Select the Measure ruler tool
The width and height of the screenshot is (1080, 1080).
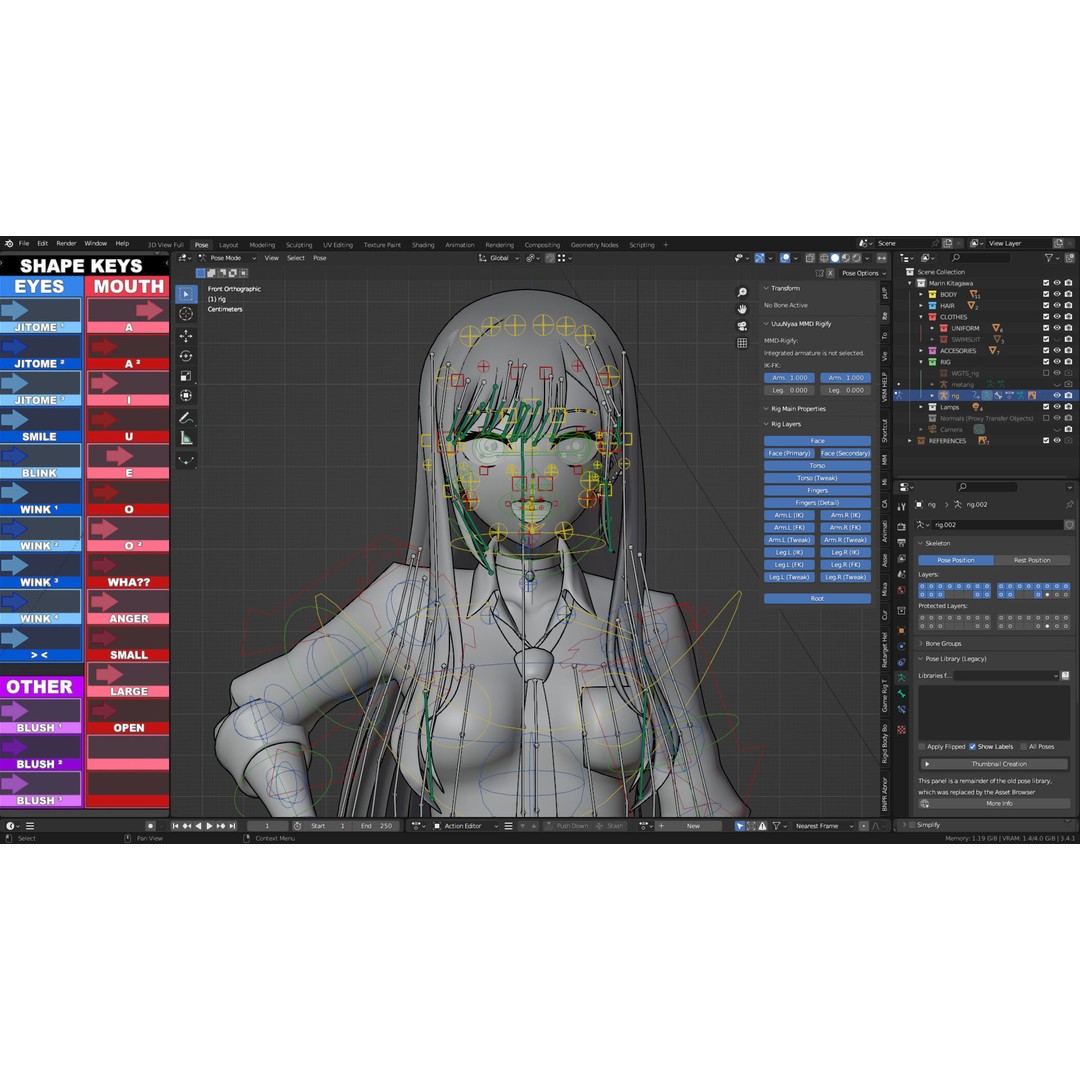click(186, 438)
